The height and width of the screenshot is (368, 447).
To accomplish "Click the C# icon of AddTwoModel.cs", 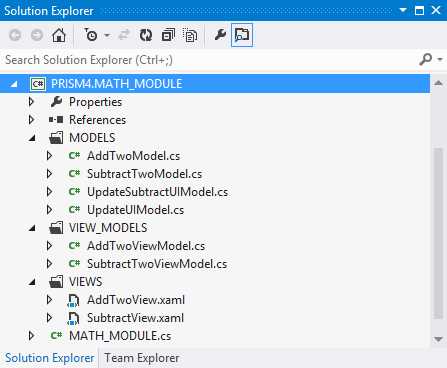I will tap(74, 155).
